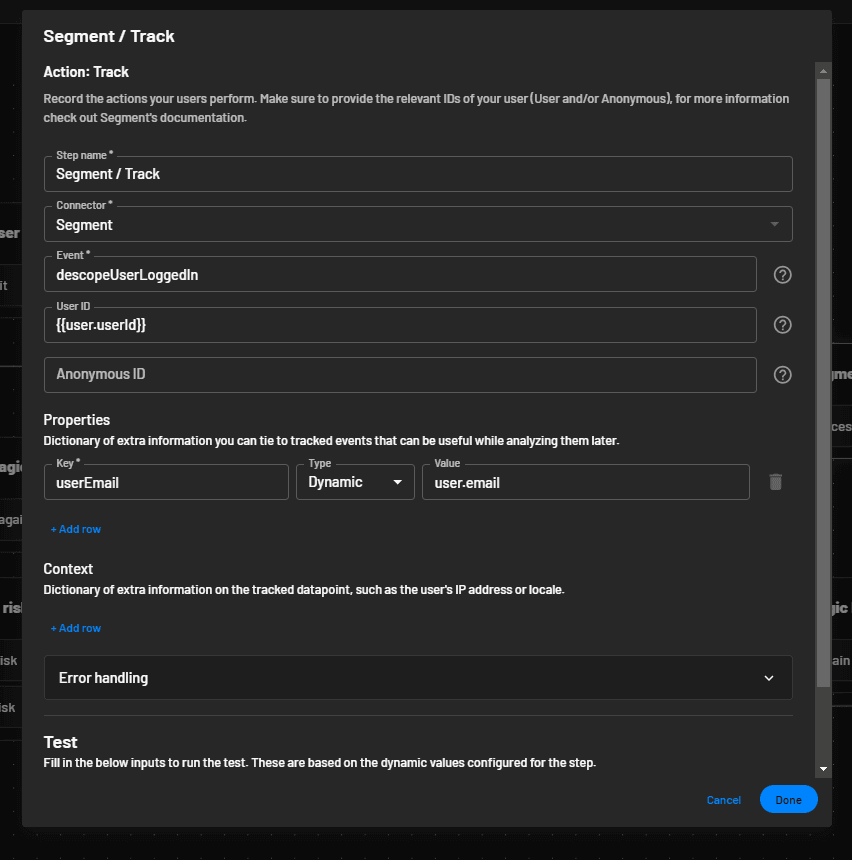
Task: Open help for the Event field
Action: 782,274
